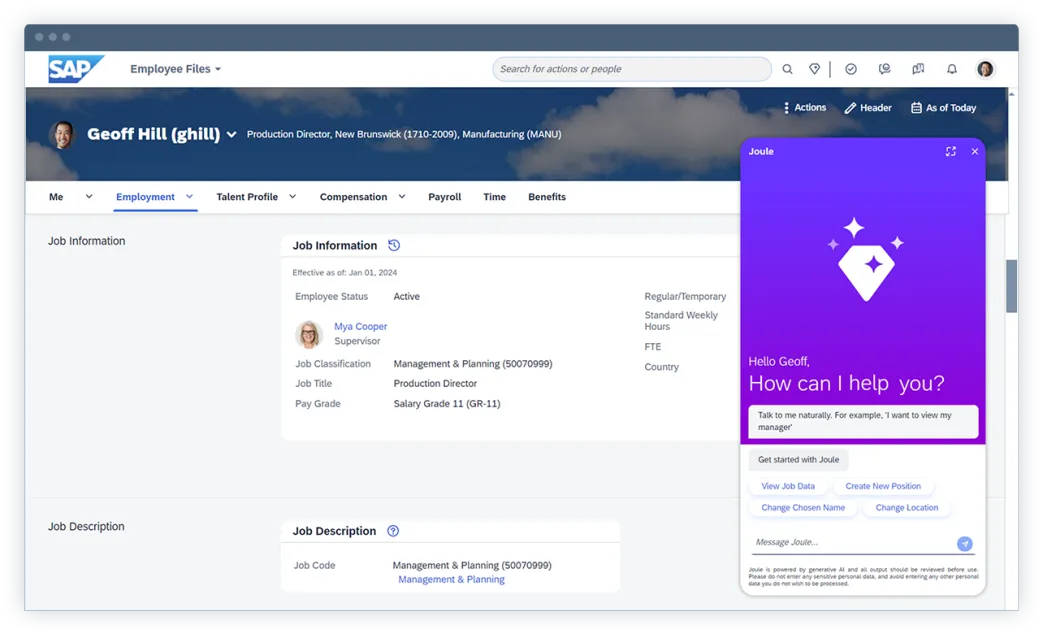The image size is (1043, 634).
Task: Expand the Talent Profile chevron
Action: (x=293, y=197)
